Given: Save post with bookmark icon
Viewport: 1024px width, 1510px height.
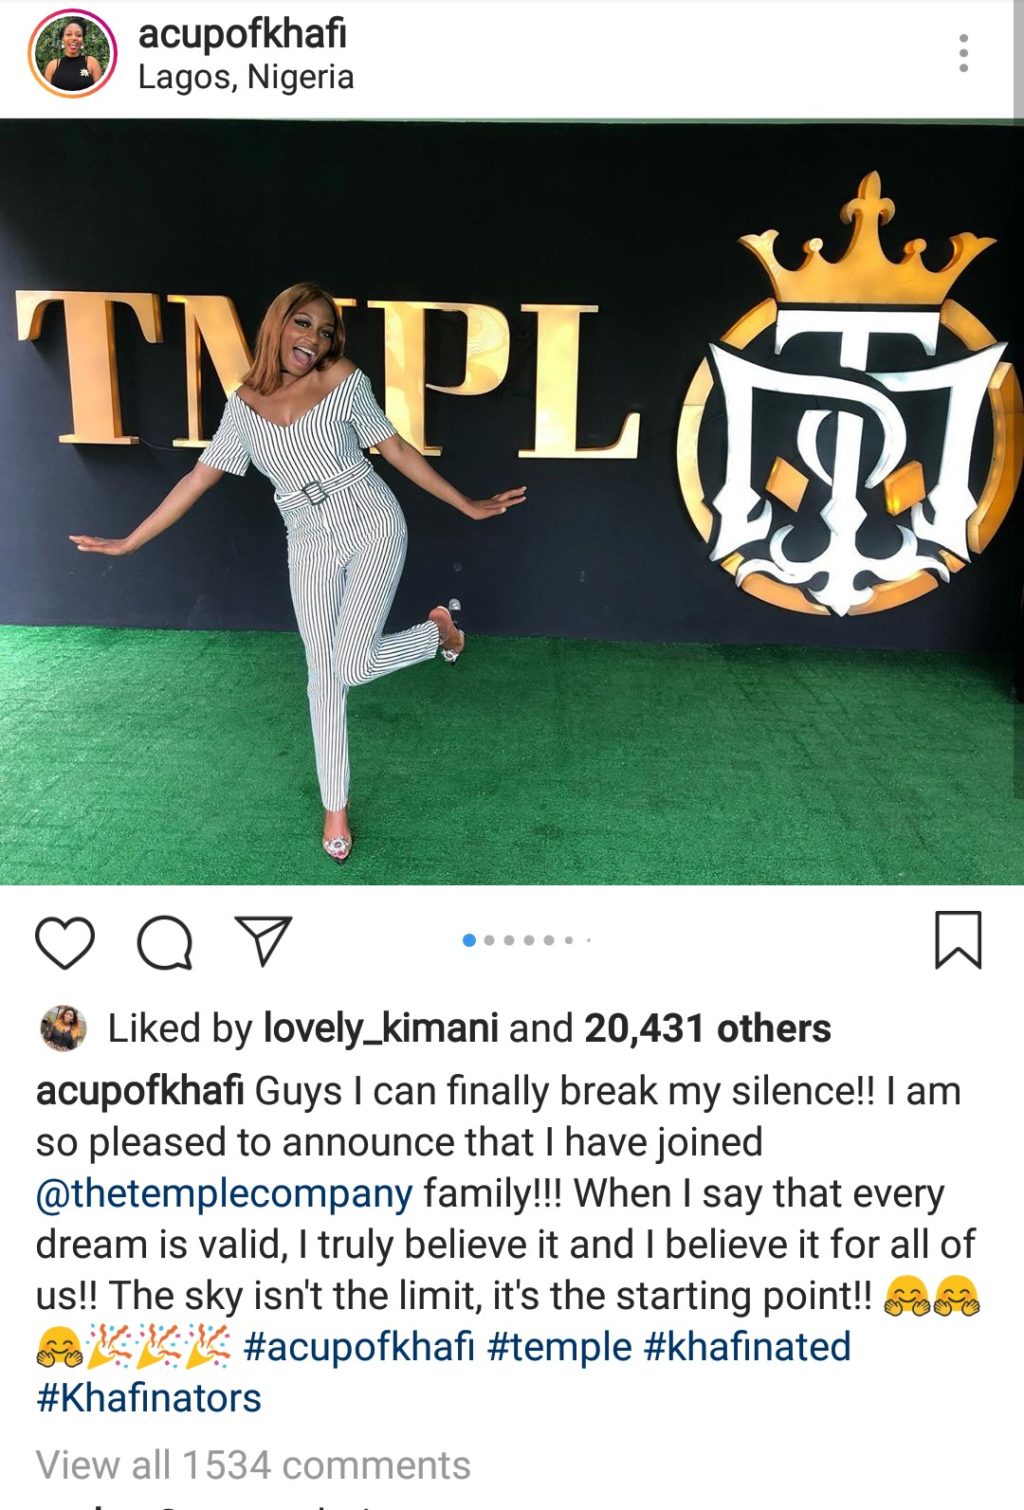Looking at the screenshot, I should click(x=958, y=940).
